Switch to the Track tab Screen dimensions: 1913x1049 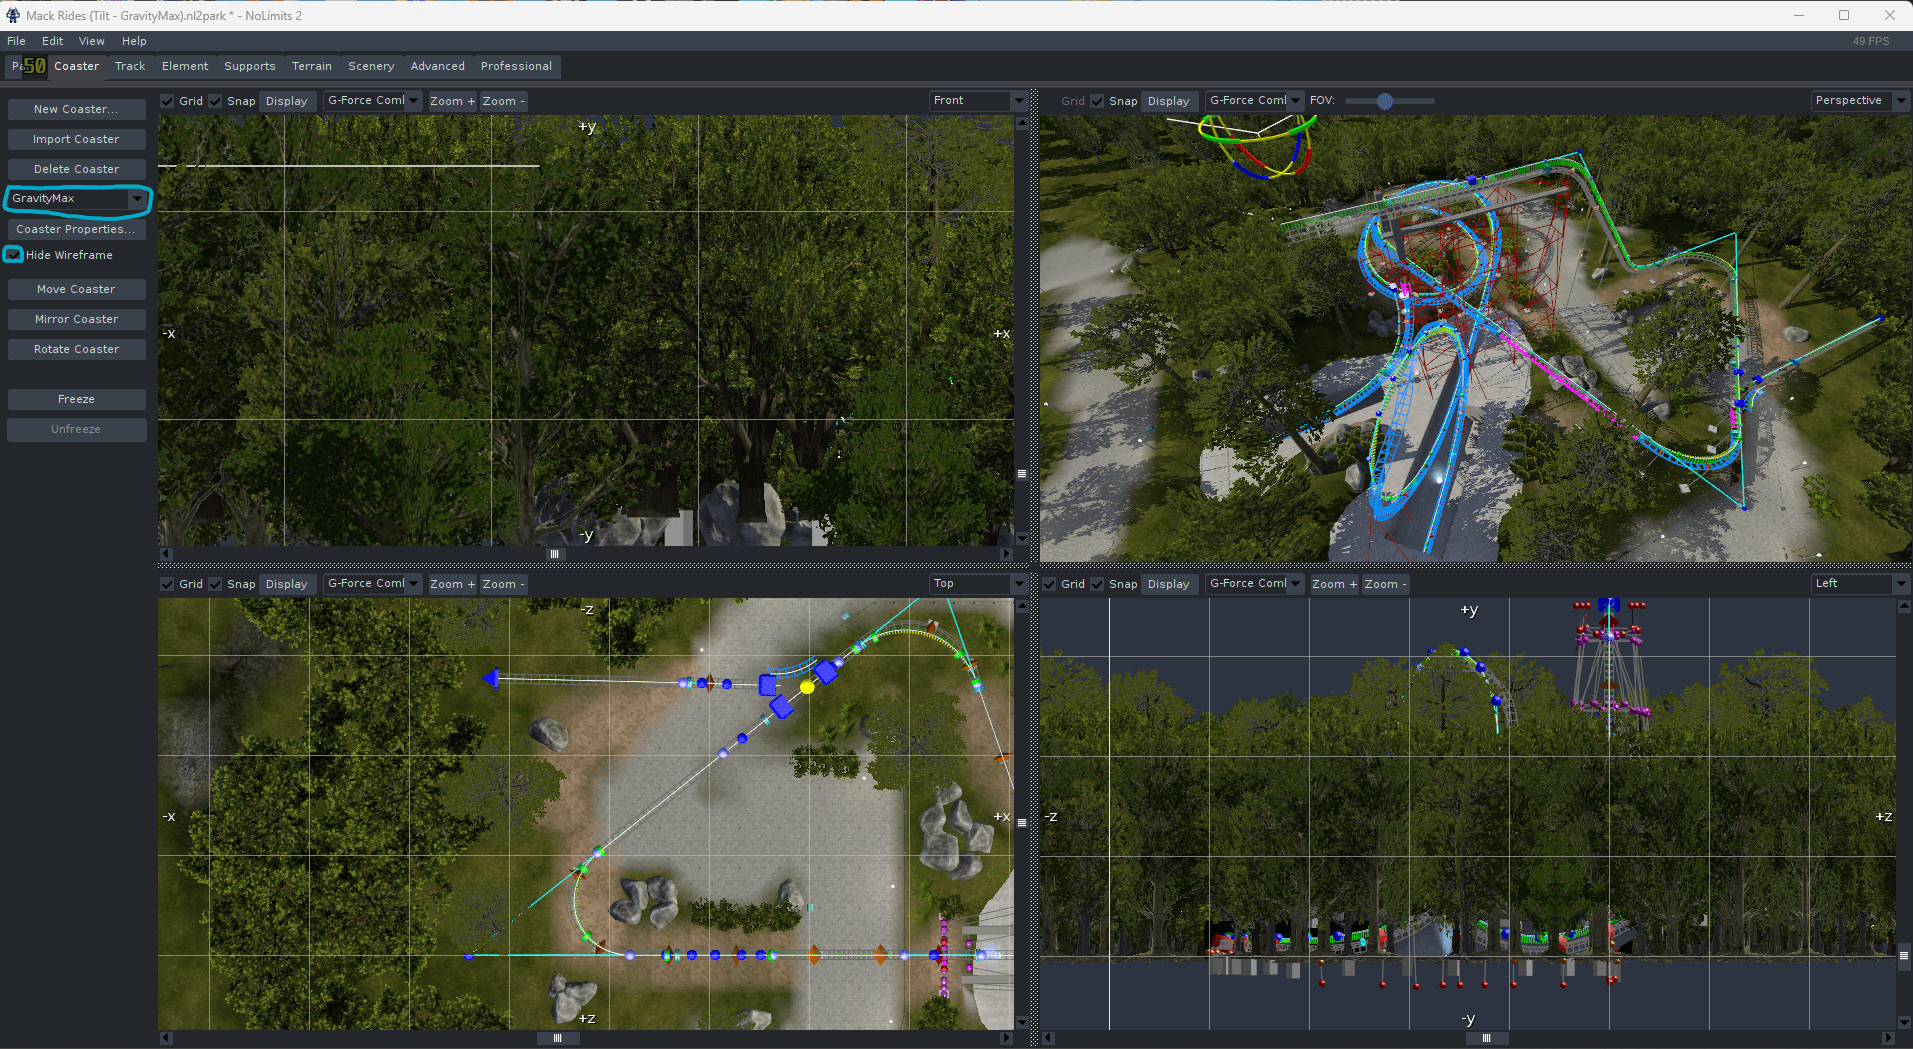(x=130, y=66)
